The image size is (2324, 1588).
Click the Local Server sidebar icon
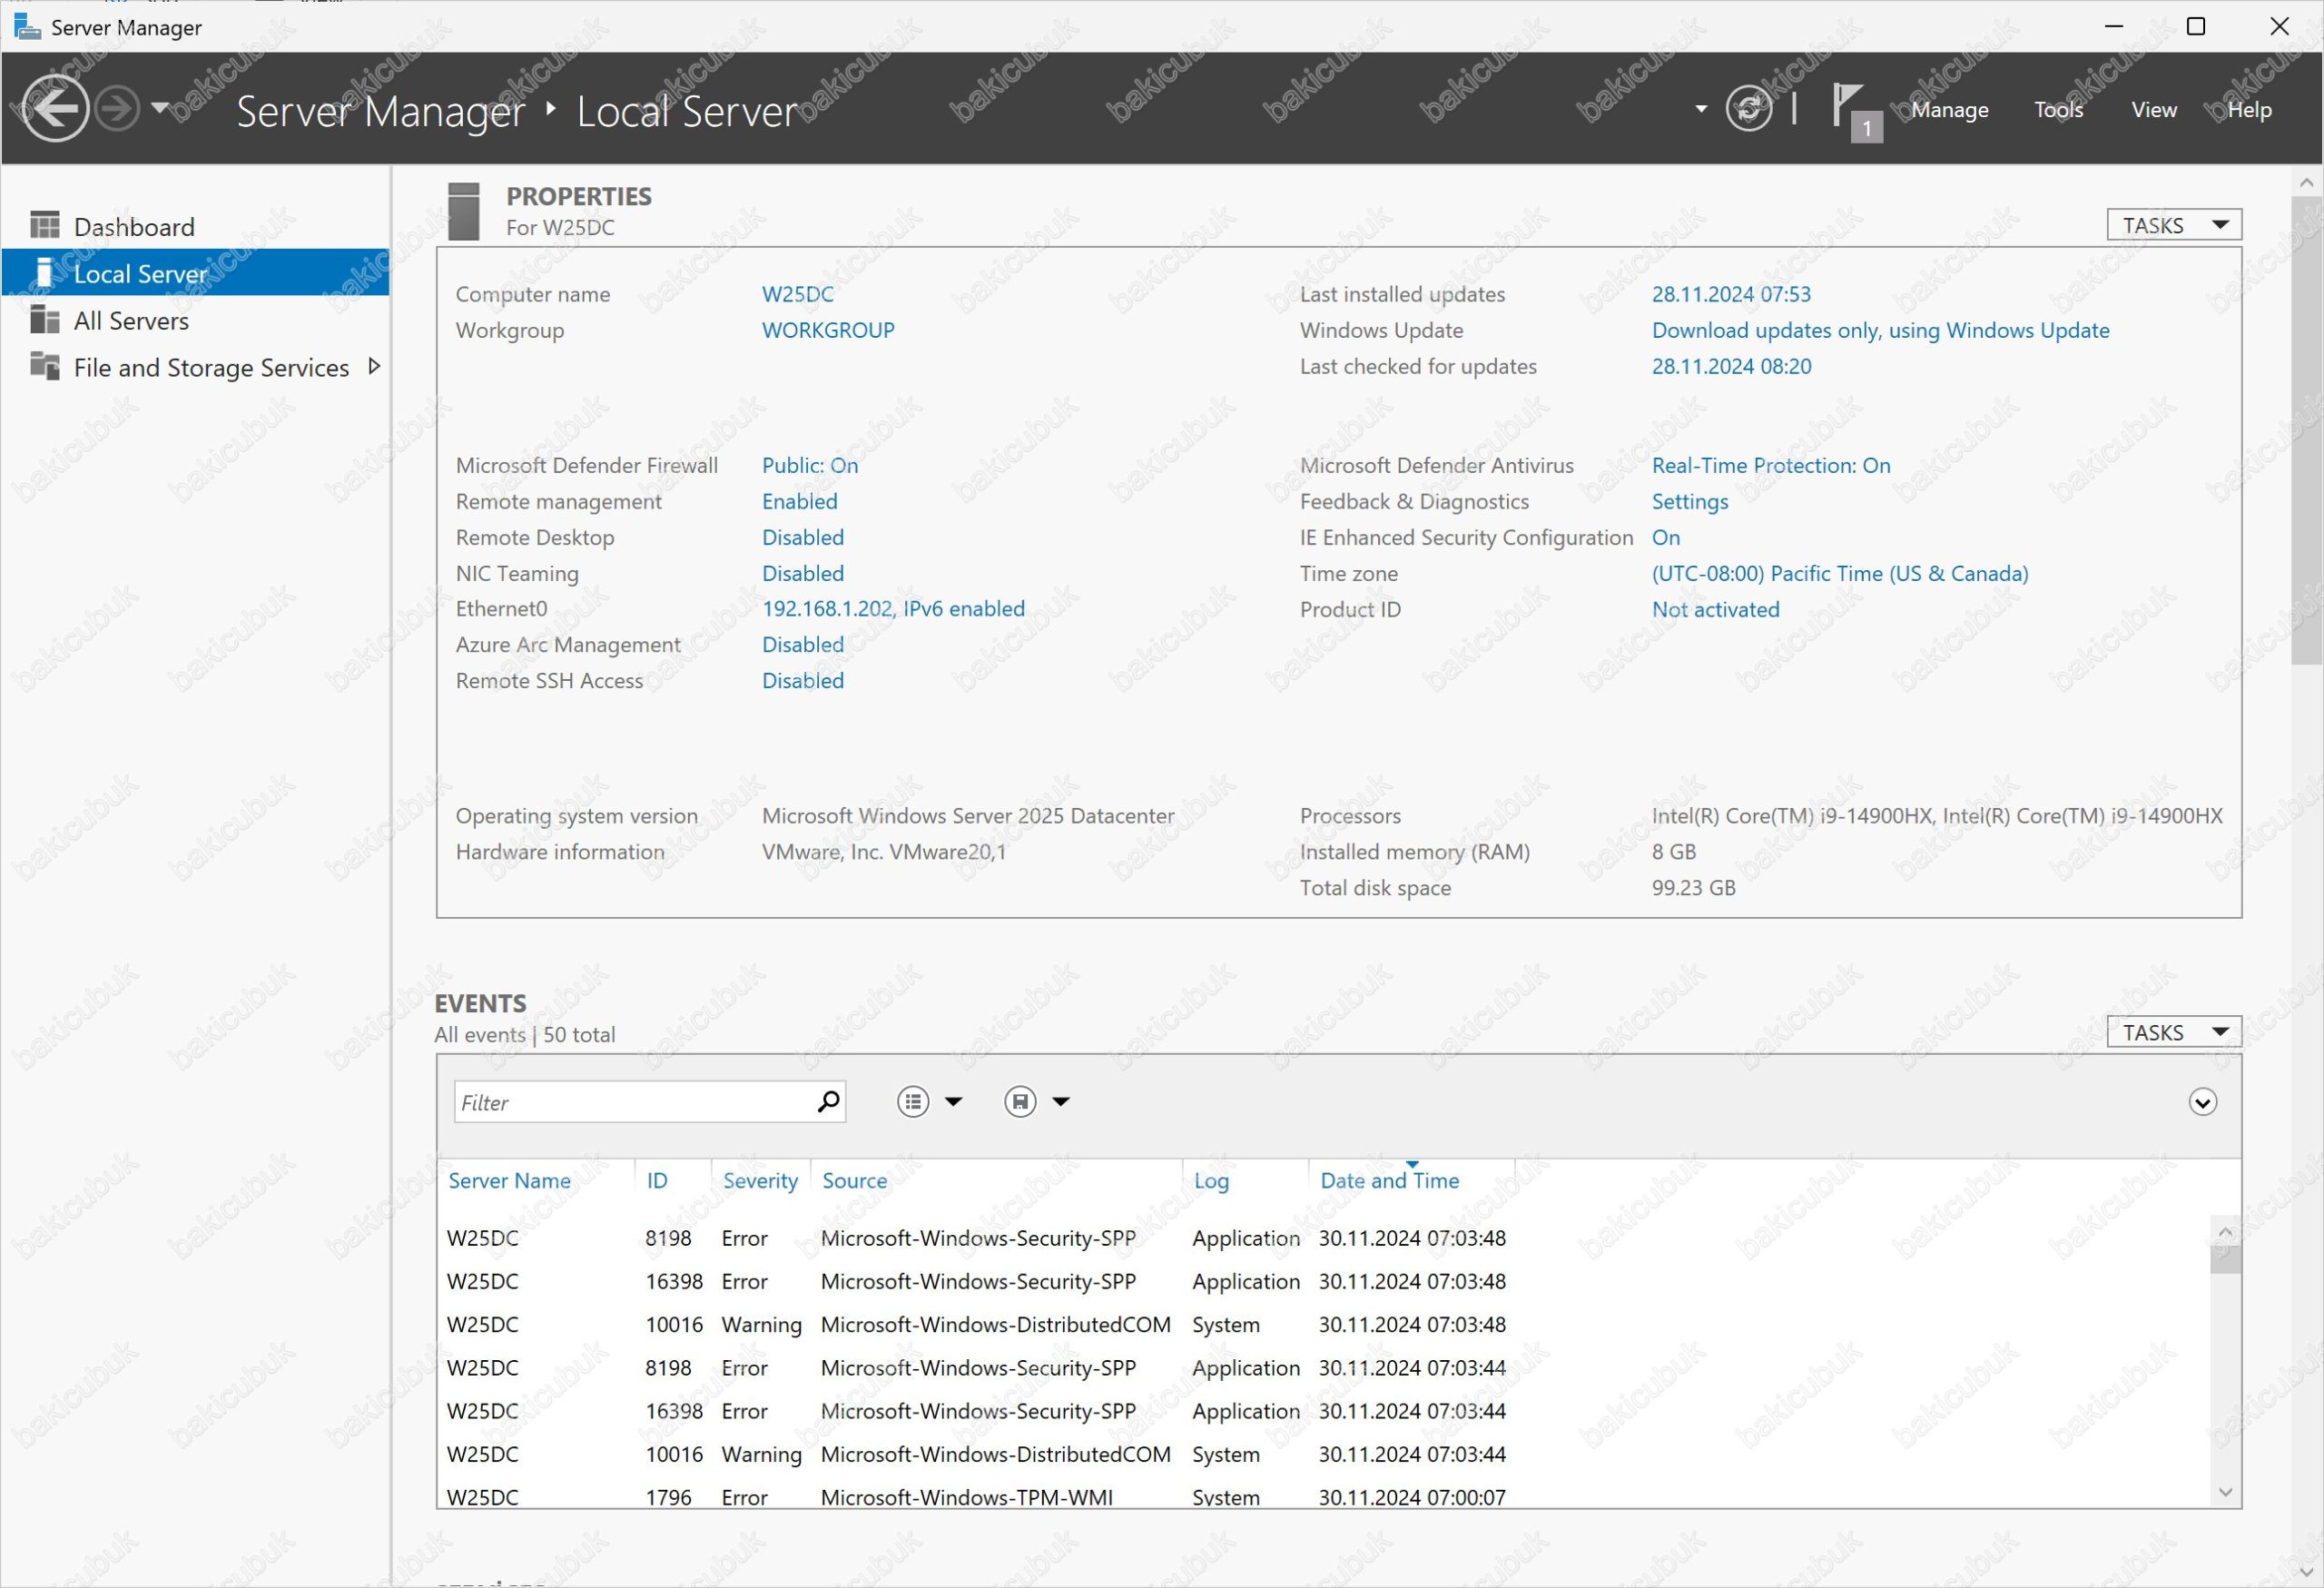(44, 272)
